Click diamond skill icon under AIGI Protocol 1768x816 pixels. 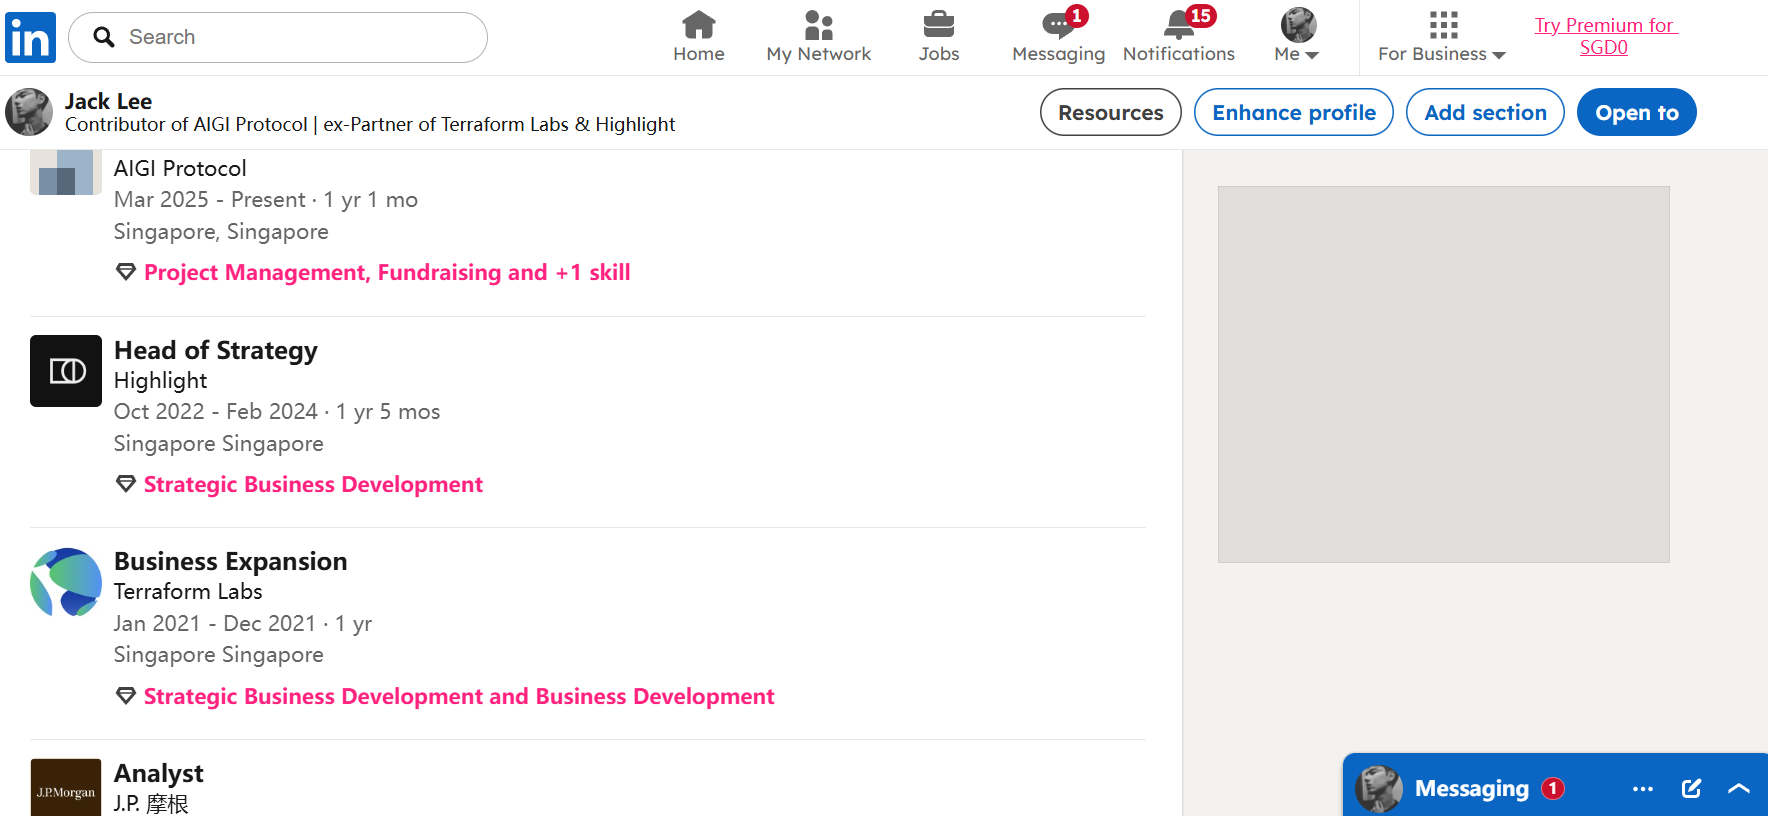coord(126,272)
